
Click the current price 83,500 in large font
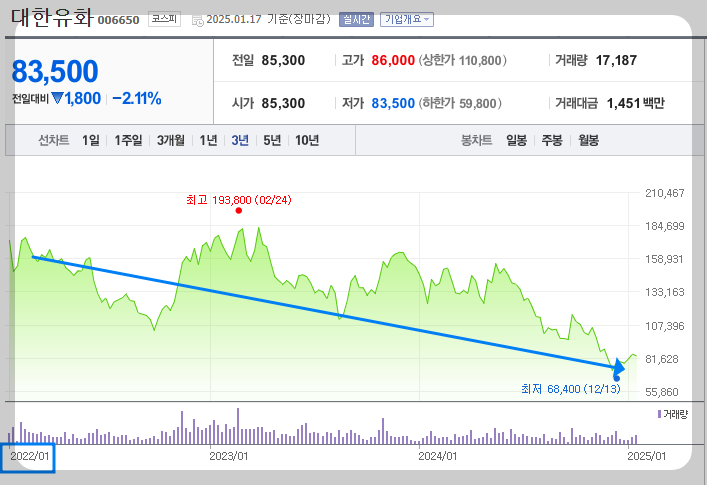click(55, 71)
